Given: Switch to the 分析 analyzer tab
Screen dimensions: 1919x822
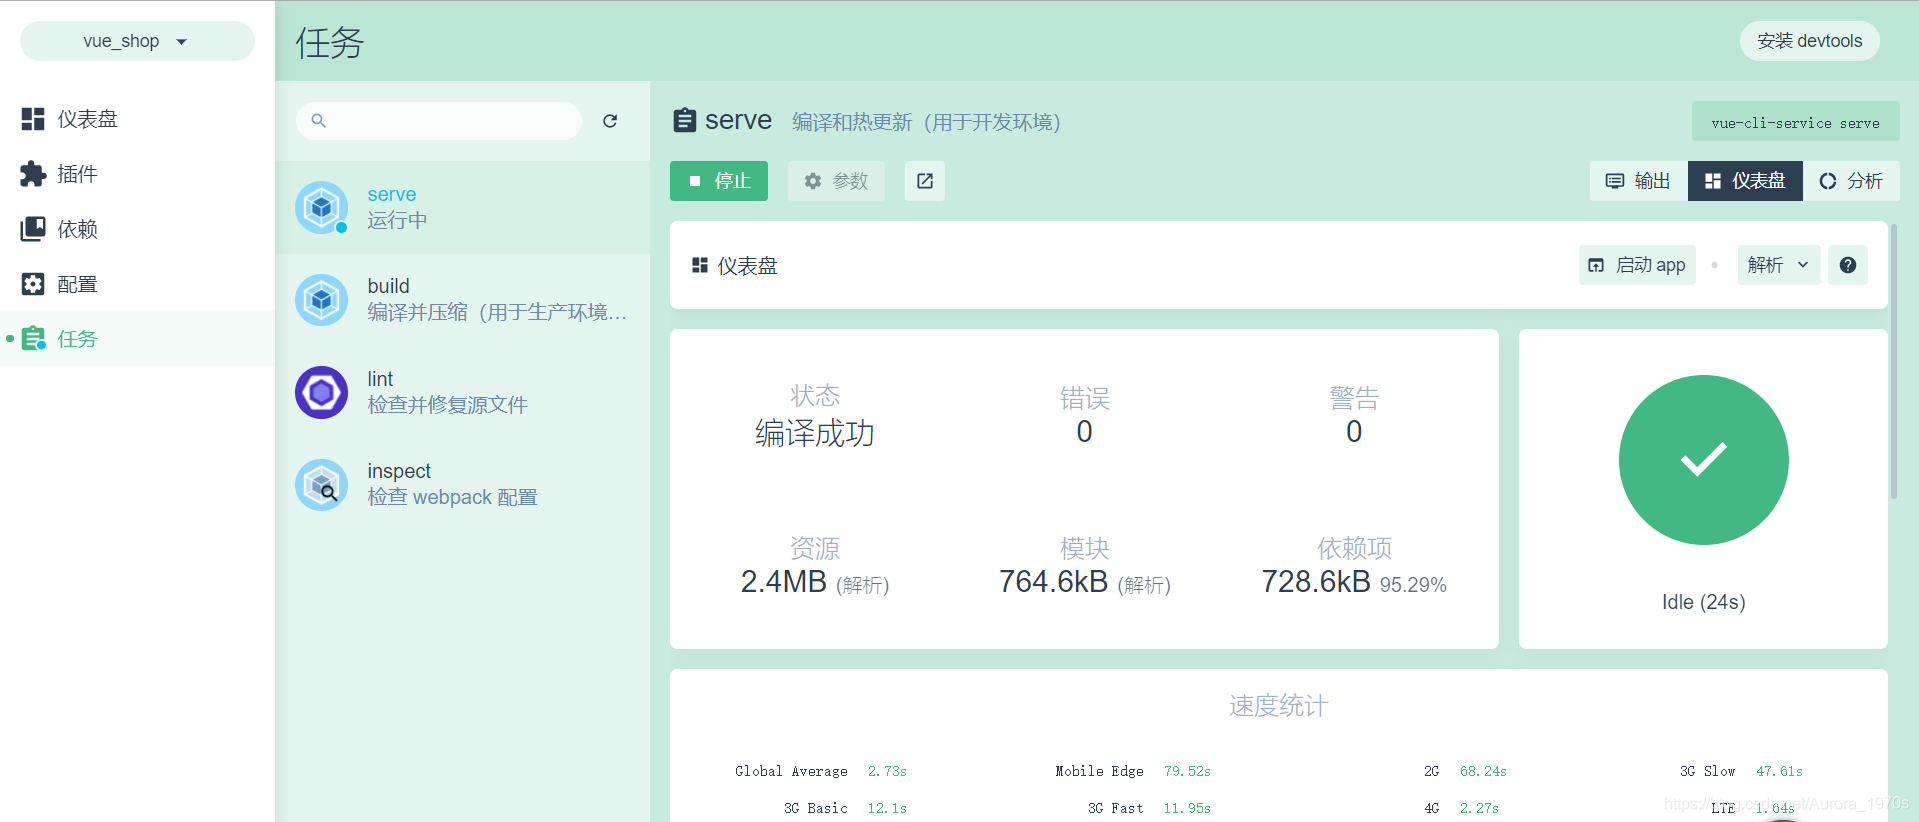Looking at the screenshot, I should [x=1851, y=181].
